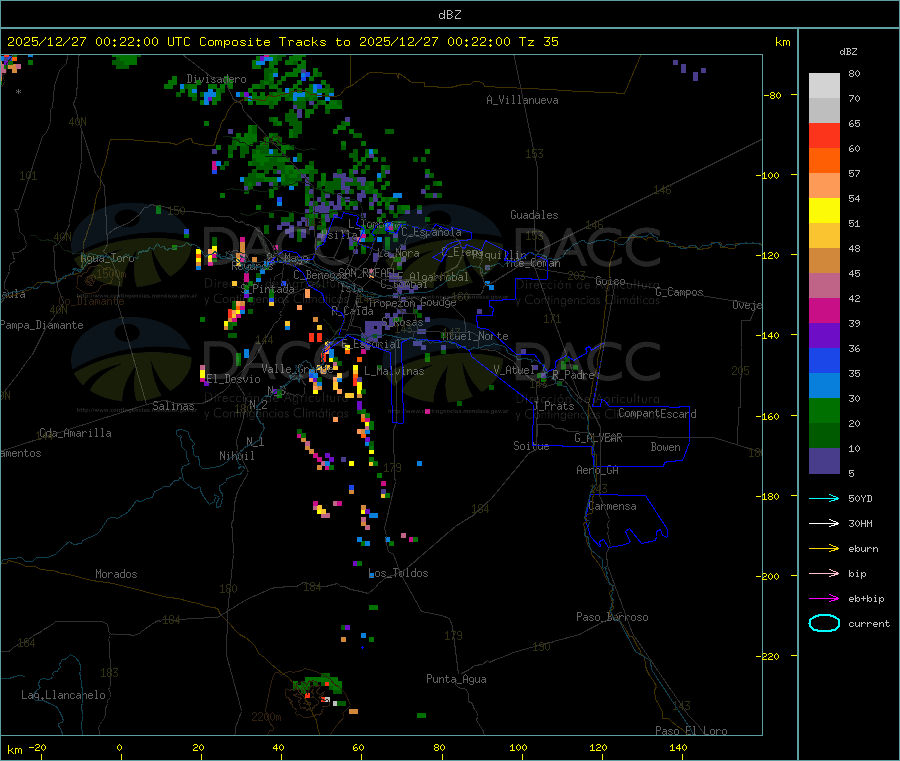Click the G_Campos location label
Screen dimensions: 900x761
point(679,292)
